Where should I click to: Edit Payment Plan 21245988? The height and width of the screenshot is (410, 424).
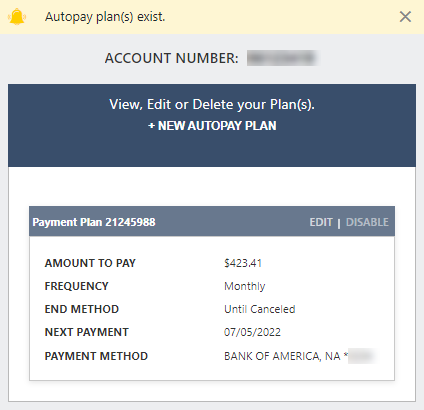click(321, 222)
